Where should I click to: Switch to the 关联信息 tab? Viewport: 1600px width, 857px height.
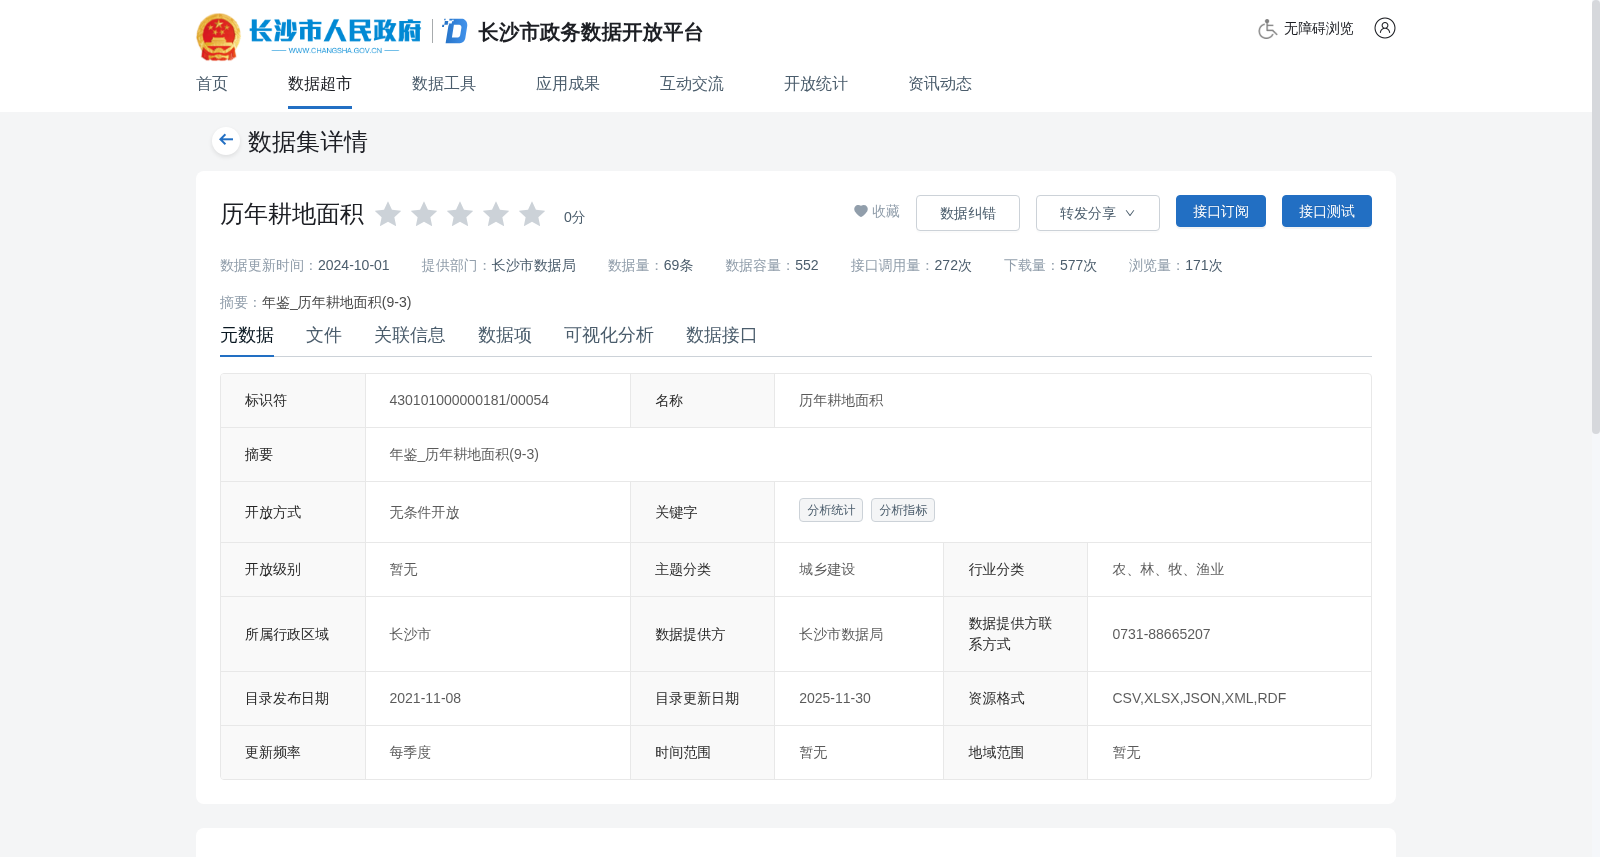(x=410, y=336)
